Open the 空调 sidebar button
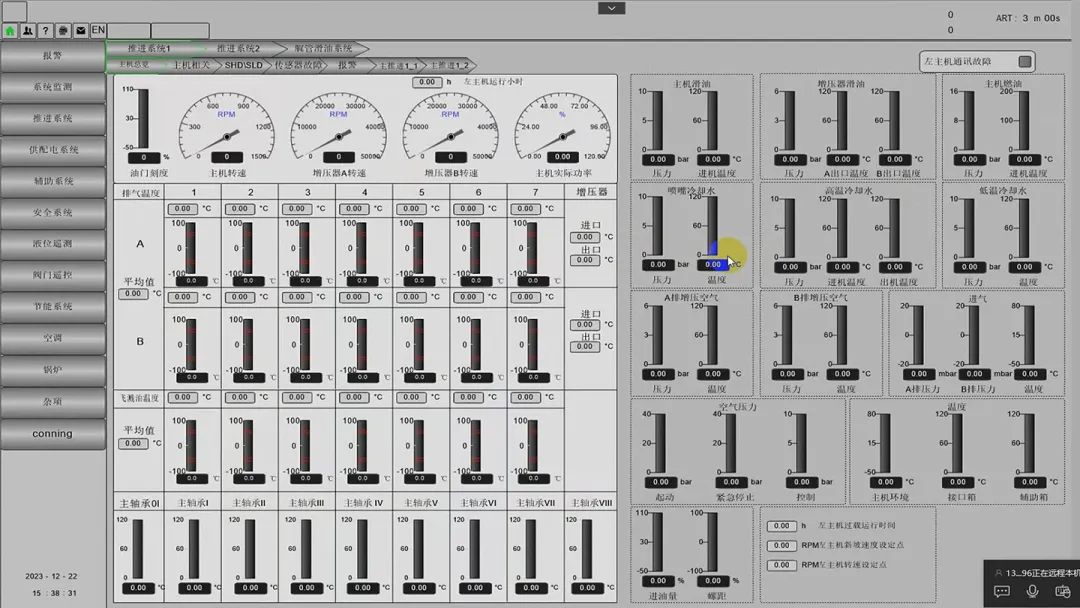Viewport: 1080px width, 608px height. coord(53,339)
